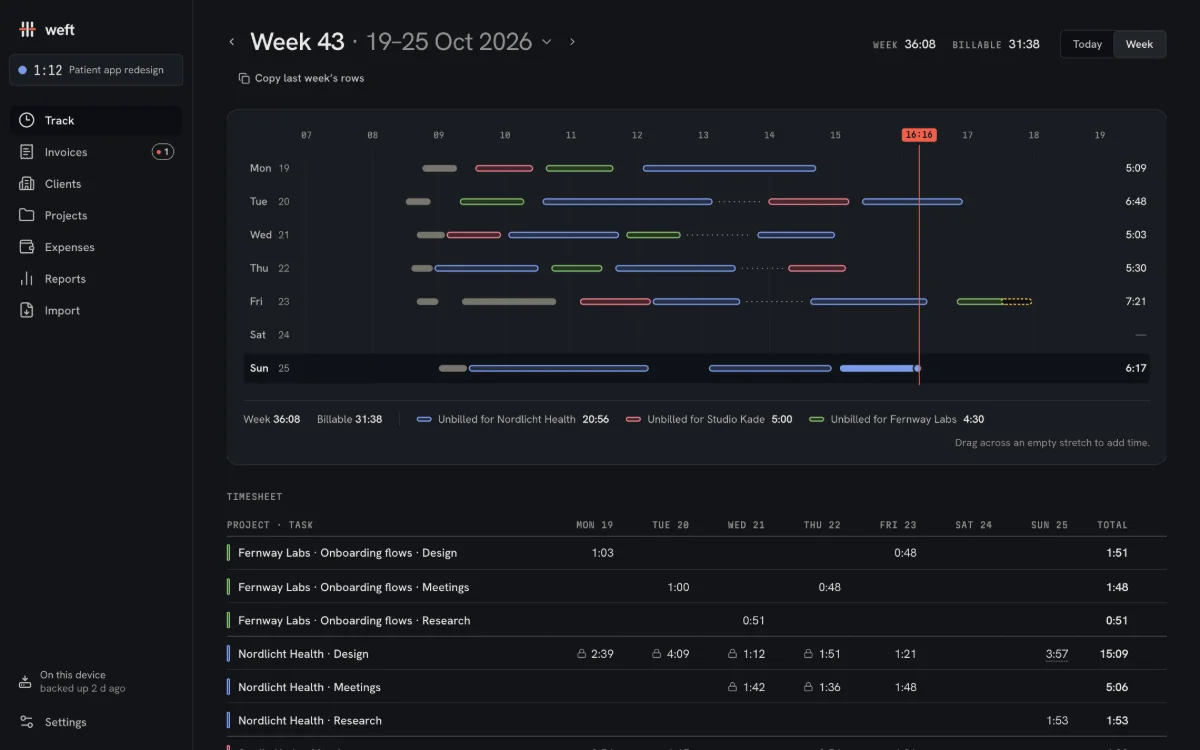The height and width of the screenshot is (750, 1200).
Task: Click Tuesday's 6:48 daily total
Action: (x=1135, y=201)
